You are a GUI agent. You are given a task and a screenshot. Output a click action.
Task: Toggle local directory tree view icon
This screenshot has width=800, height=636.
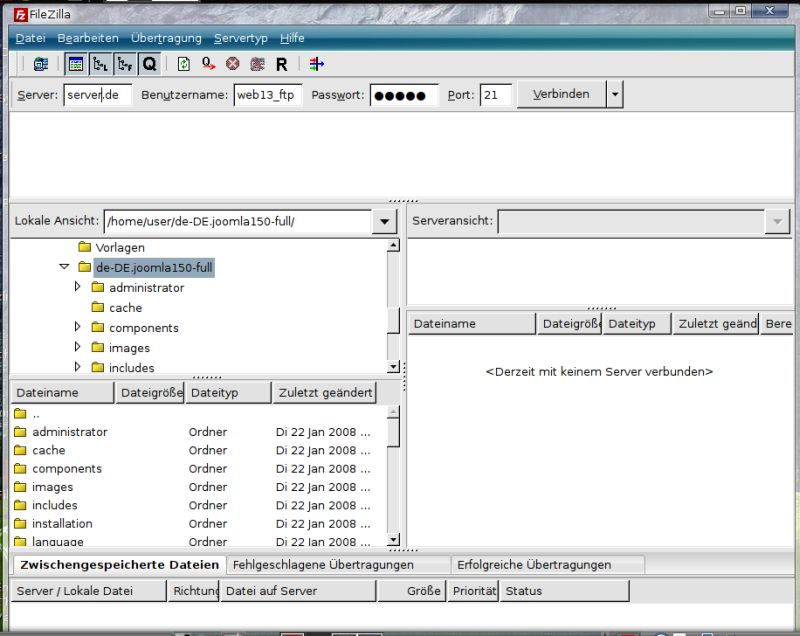pos(101,64)
